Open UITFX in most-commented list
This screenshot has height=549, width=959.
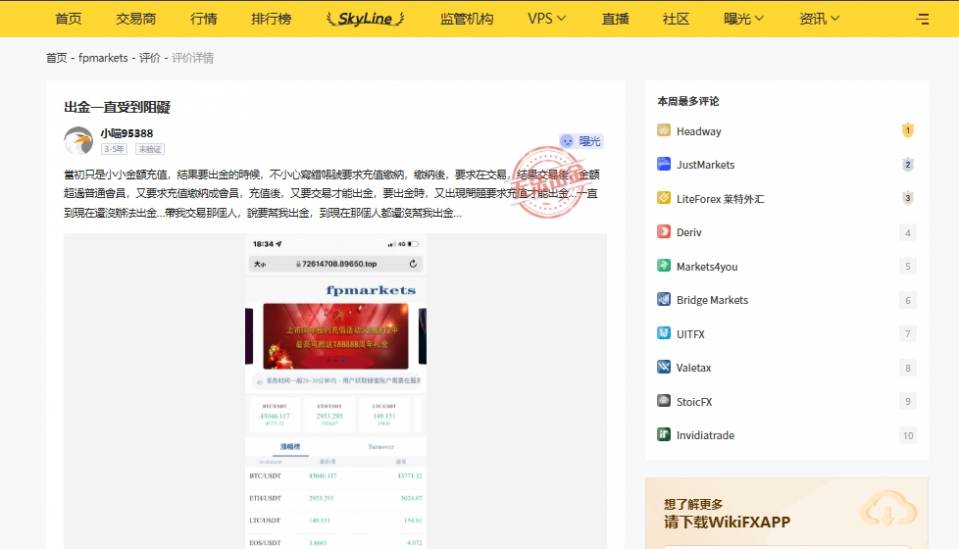[691, 334]
